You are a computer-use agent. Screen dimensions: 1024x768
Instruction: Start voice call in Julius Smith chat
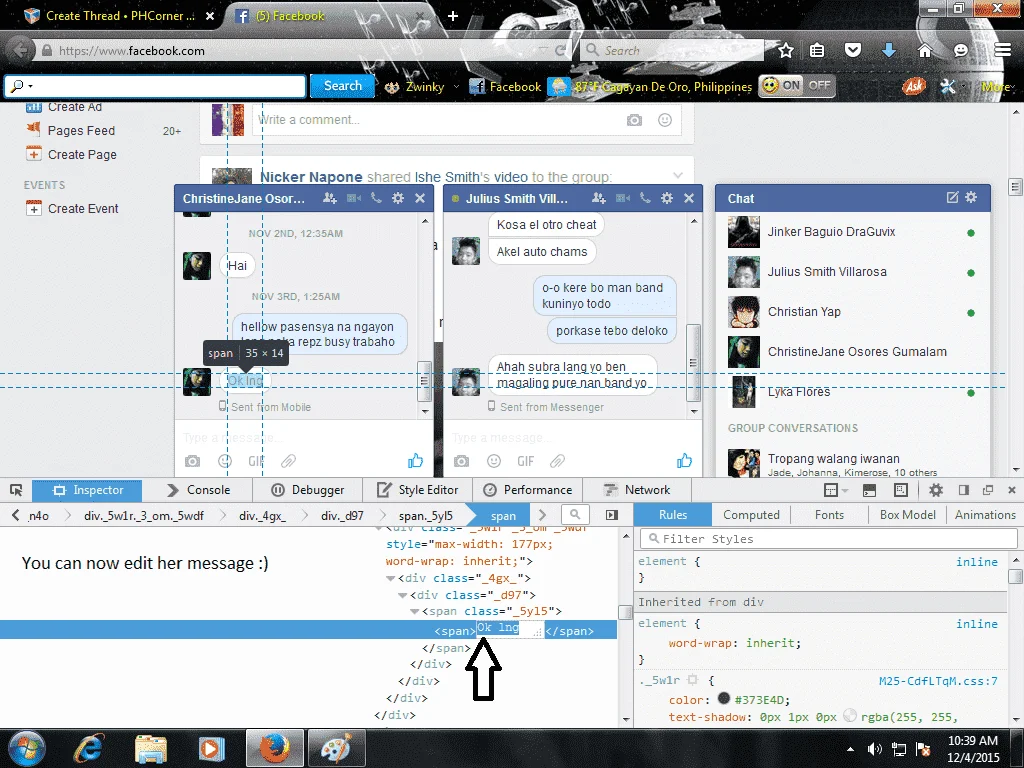pos(645,198)
